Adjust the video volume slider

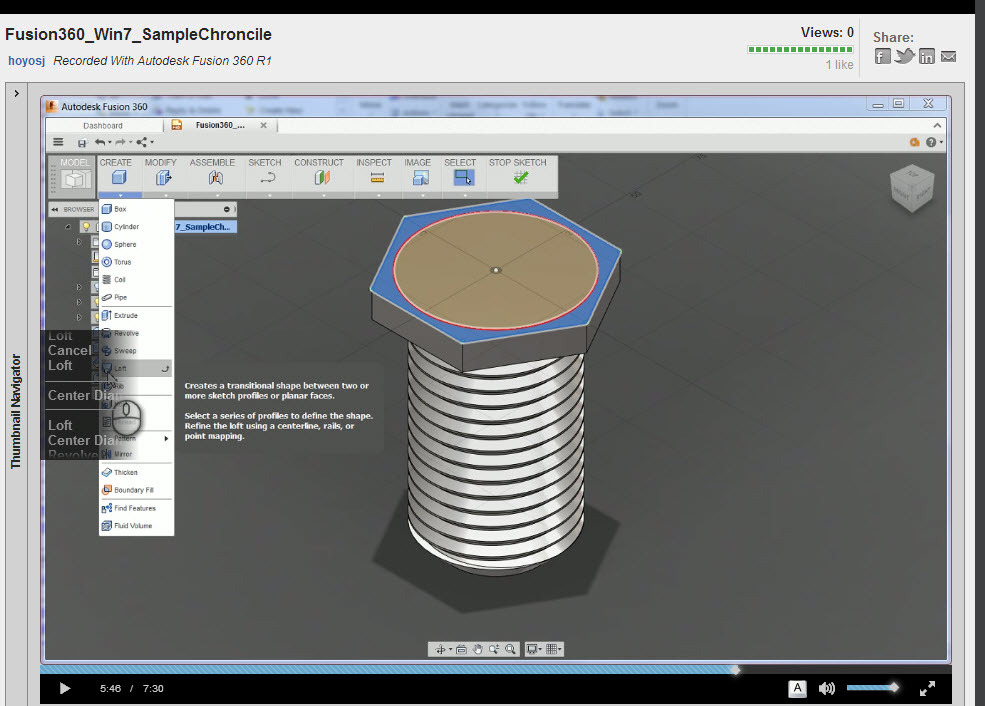[x=872, y=688]
